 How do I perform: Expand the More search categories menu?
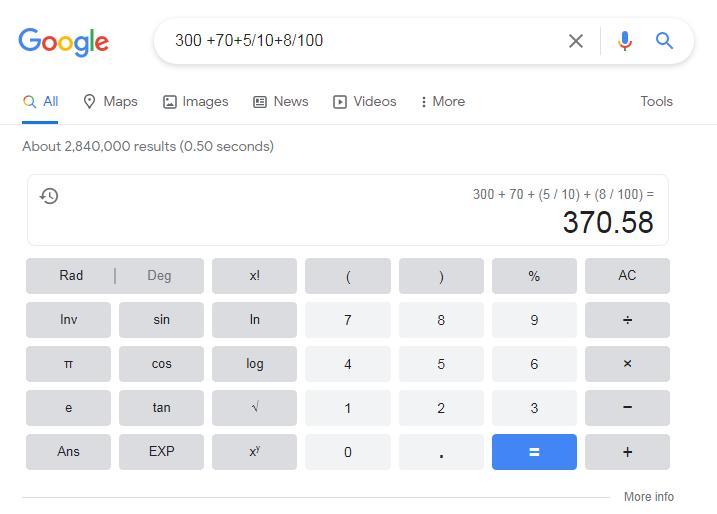point(442,102)
